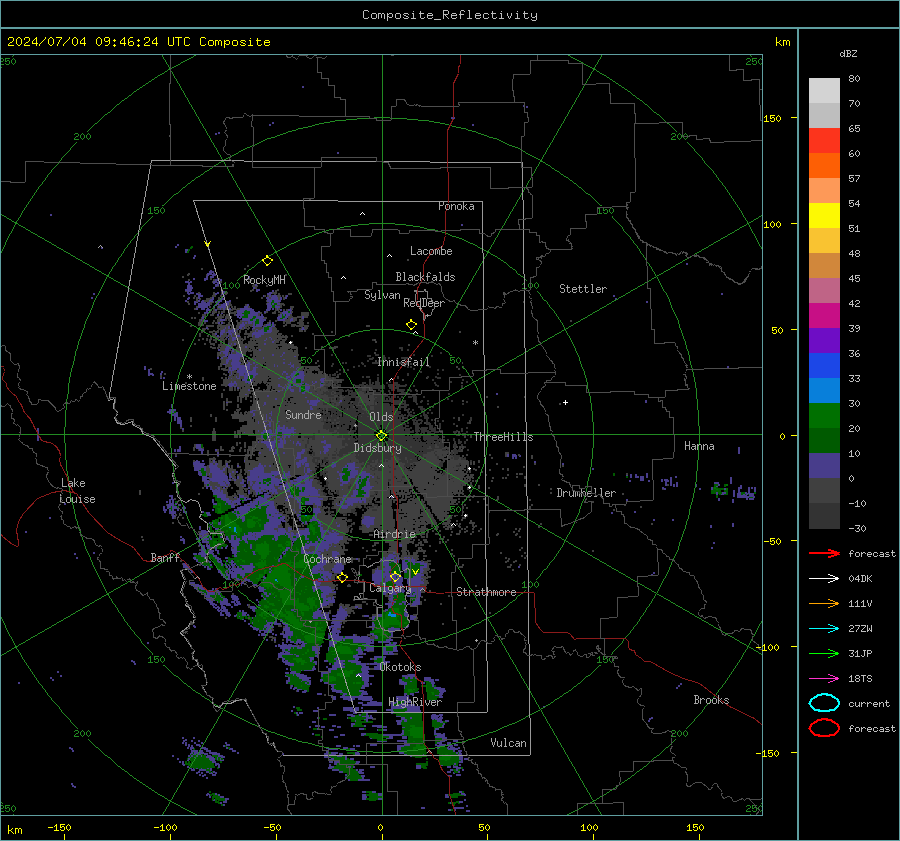The image size is (900, 841).
Task: Click the Stettler town label
Action: [583, 289]
